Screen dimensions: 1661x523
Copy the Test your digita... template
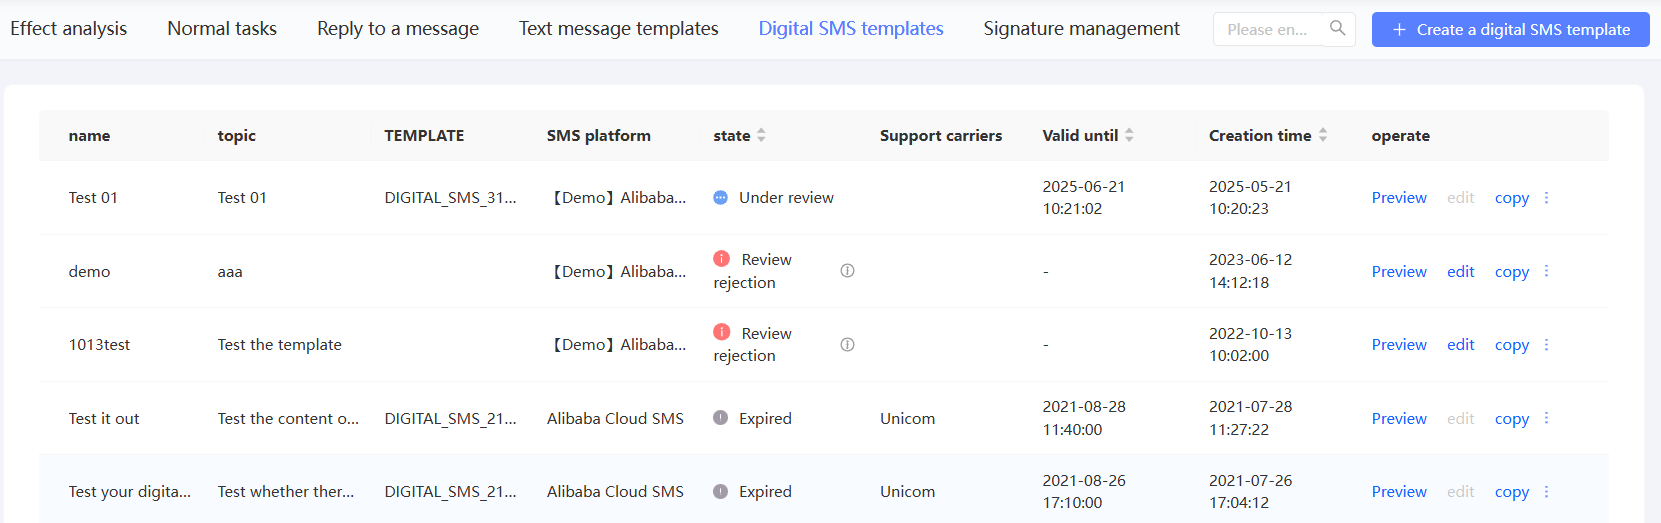click(1512, 492)
